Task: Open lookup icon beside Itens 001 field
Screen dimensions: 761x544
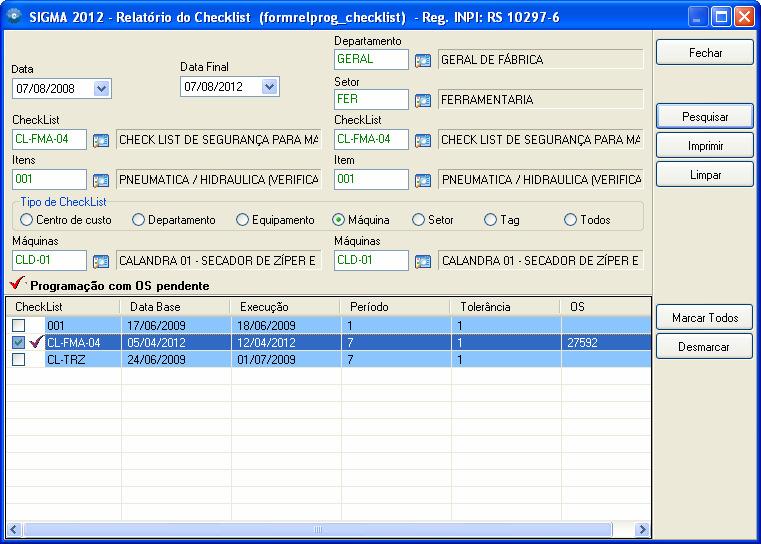Action: click(x=100, y=181)
